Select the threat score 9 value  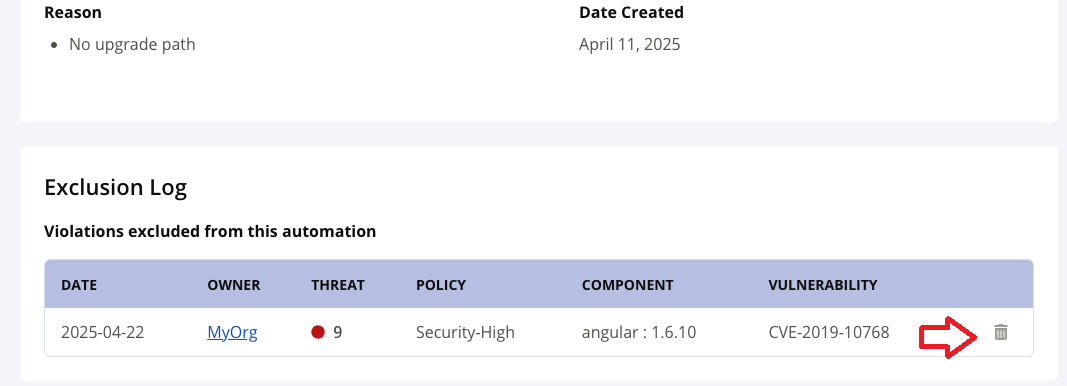point(338,332)
